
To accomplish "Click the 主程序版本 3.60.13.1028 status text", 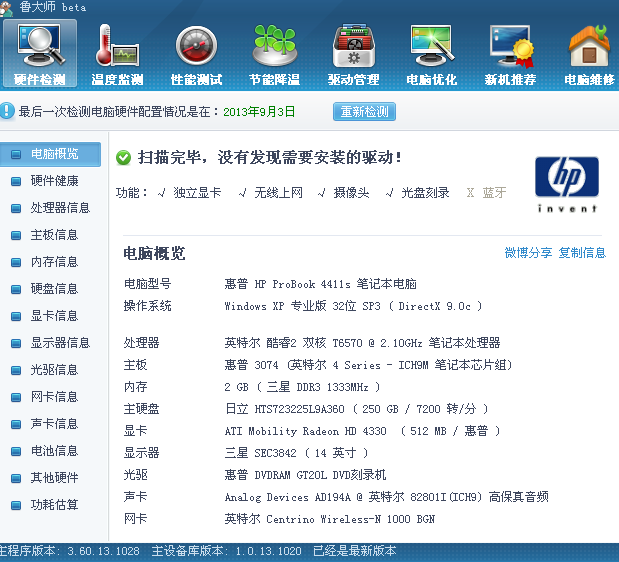I will 69,551.
